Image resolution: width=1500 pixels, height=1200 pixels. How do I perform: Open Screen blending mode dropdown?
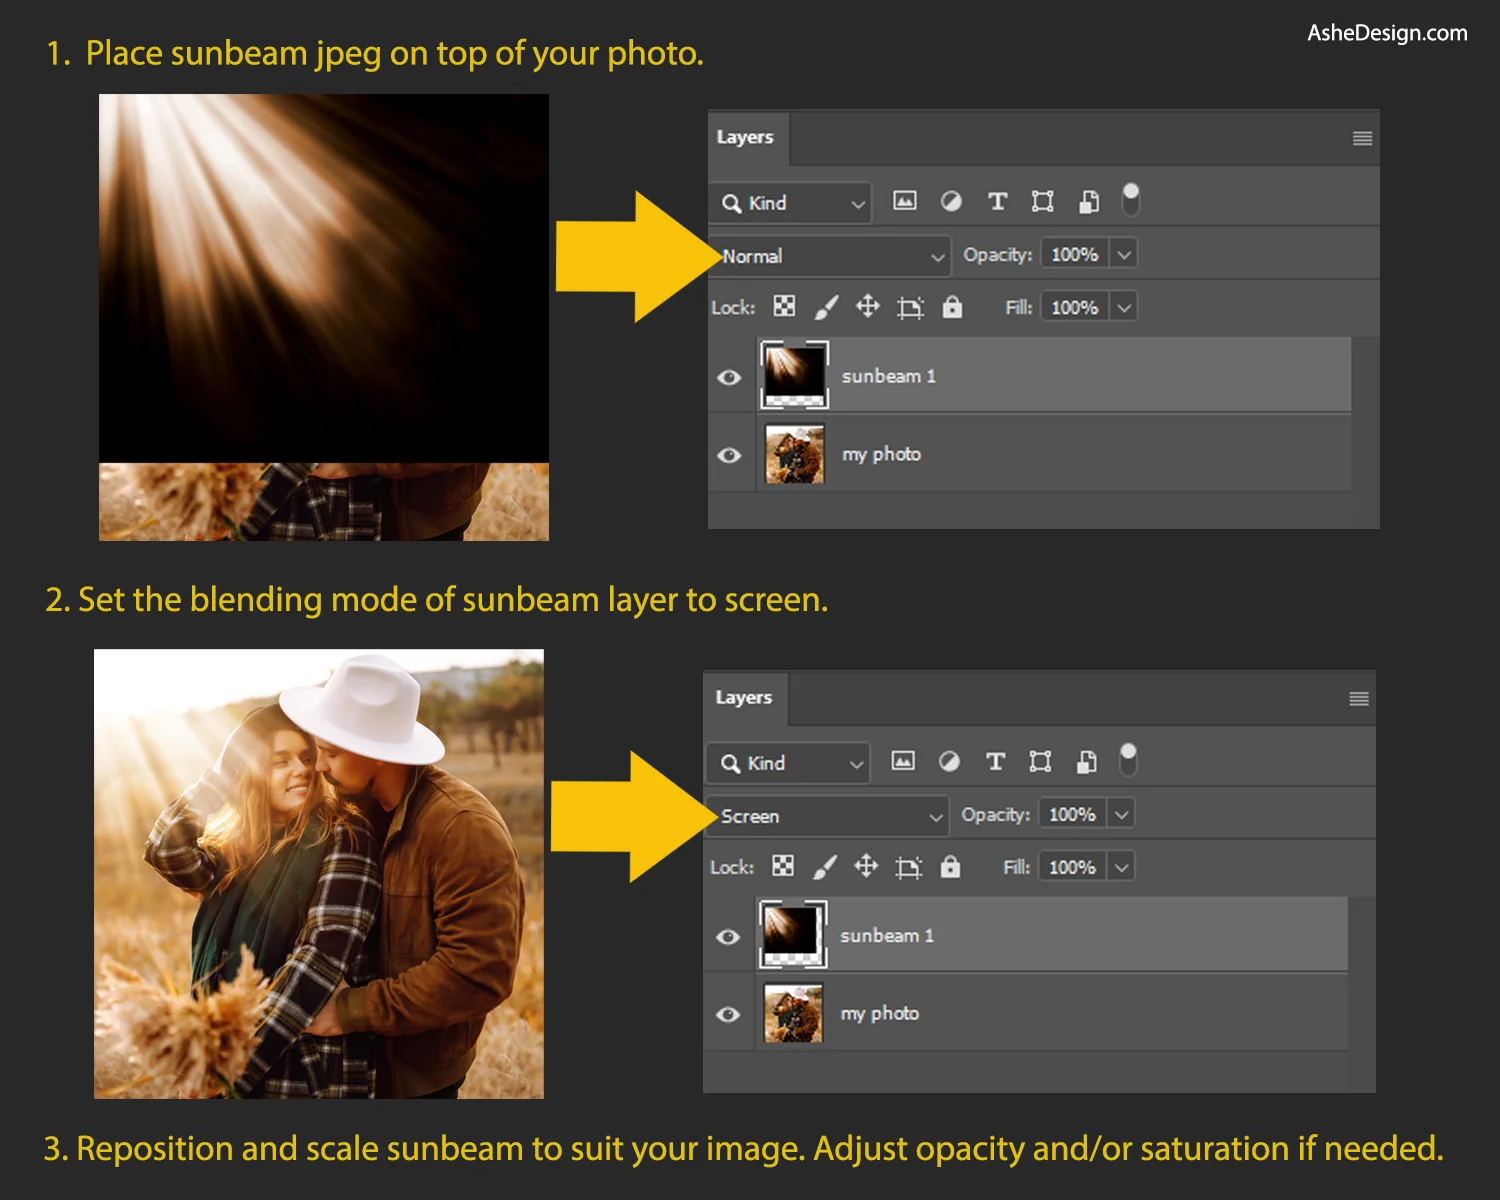828,816
